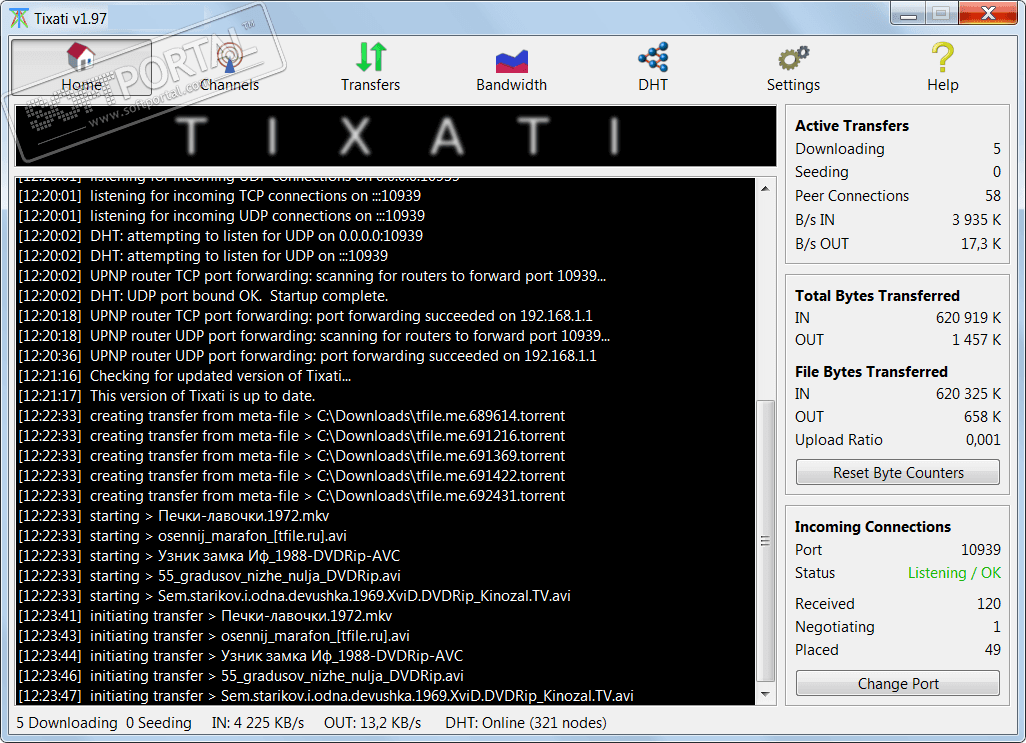Click the Tixati logo in title bar
This screenshot has height=743, width=1026.
[x=18, y=18]
